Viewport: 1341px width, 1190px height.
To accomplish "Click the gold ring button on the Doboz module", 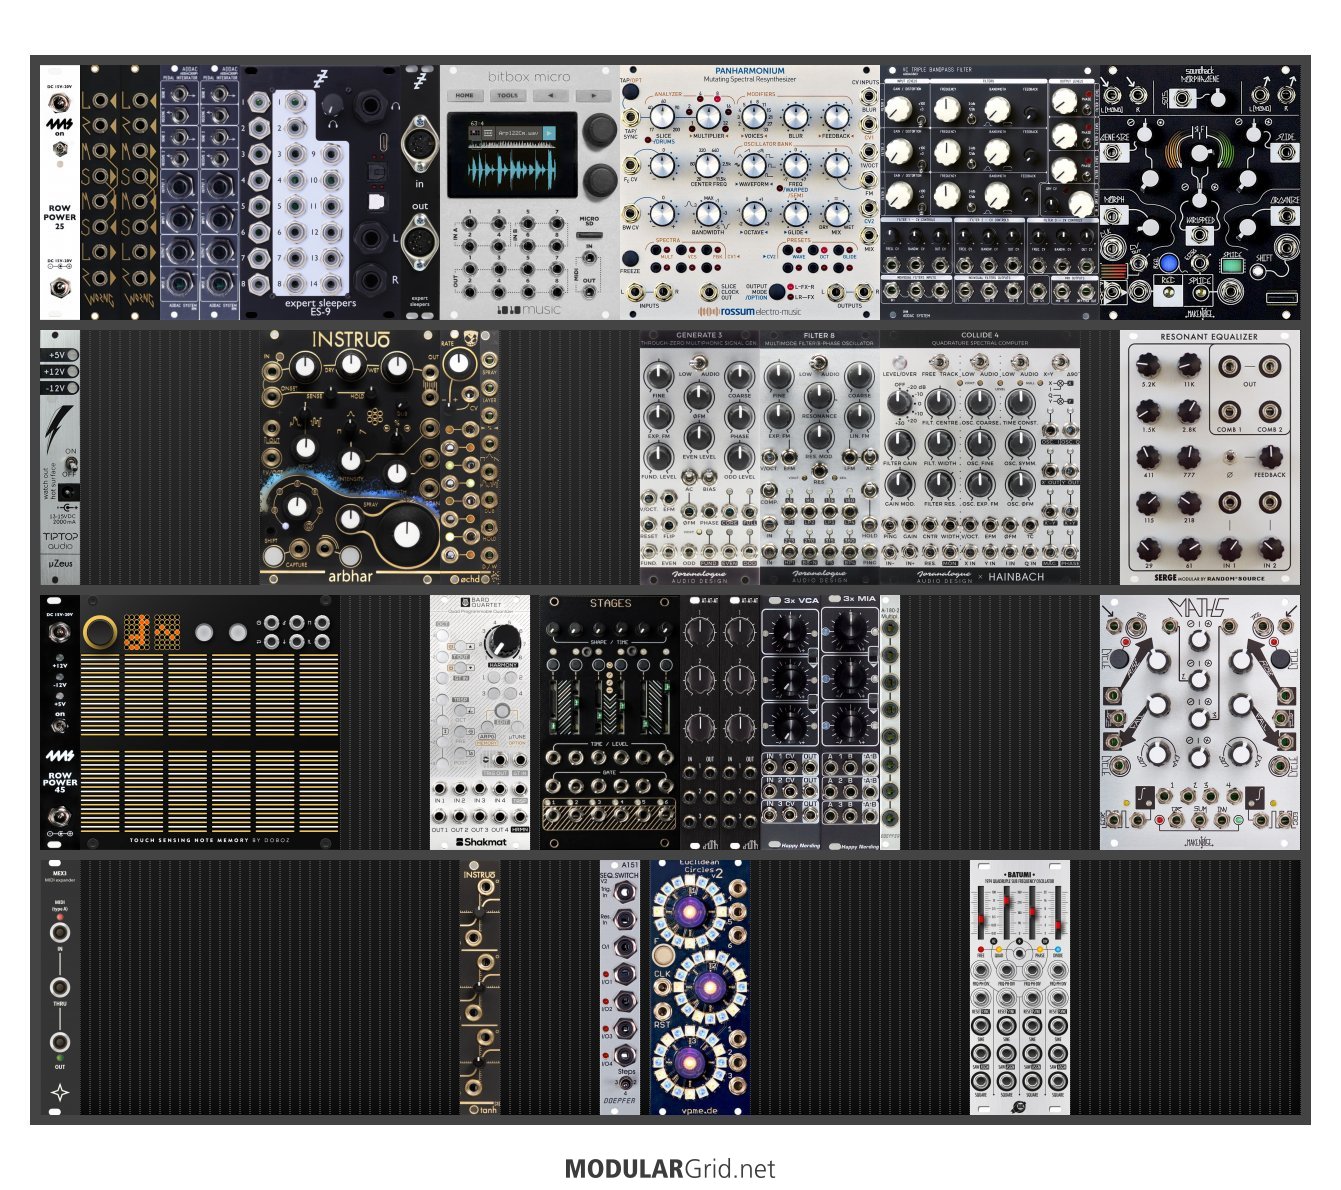I will pyautogui.click(x=100, y=632).
